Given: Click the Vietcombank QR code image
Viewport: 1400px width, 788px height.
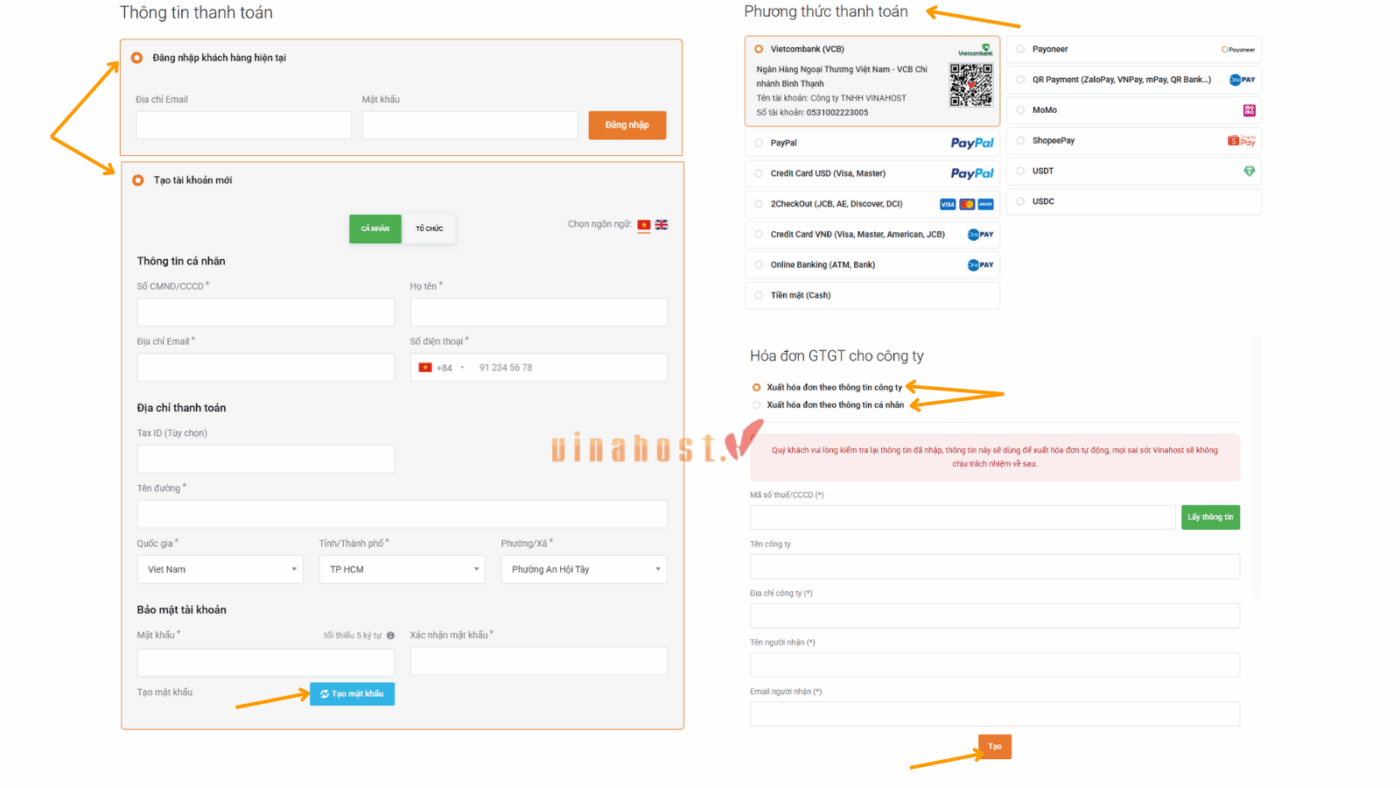Looking at the screenshot, I should [x=970, y=85].
